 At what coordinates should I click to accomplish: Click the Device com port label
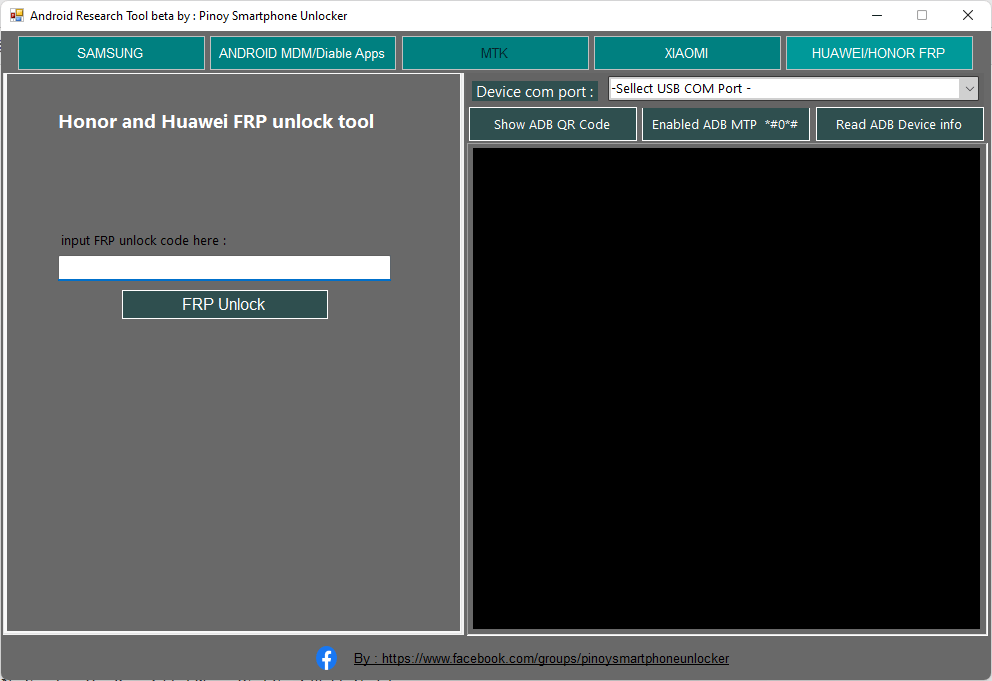tap(534, 91)
